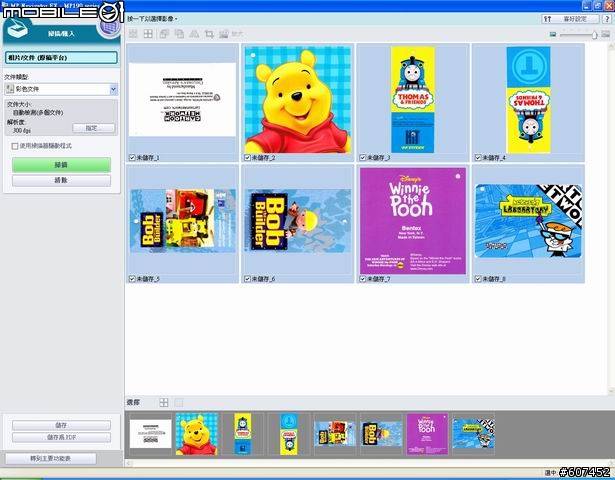Click the Select All images toolbar icon

click(x=133, y=34)
